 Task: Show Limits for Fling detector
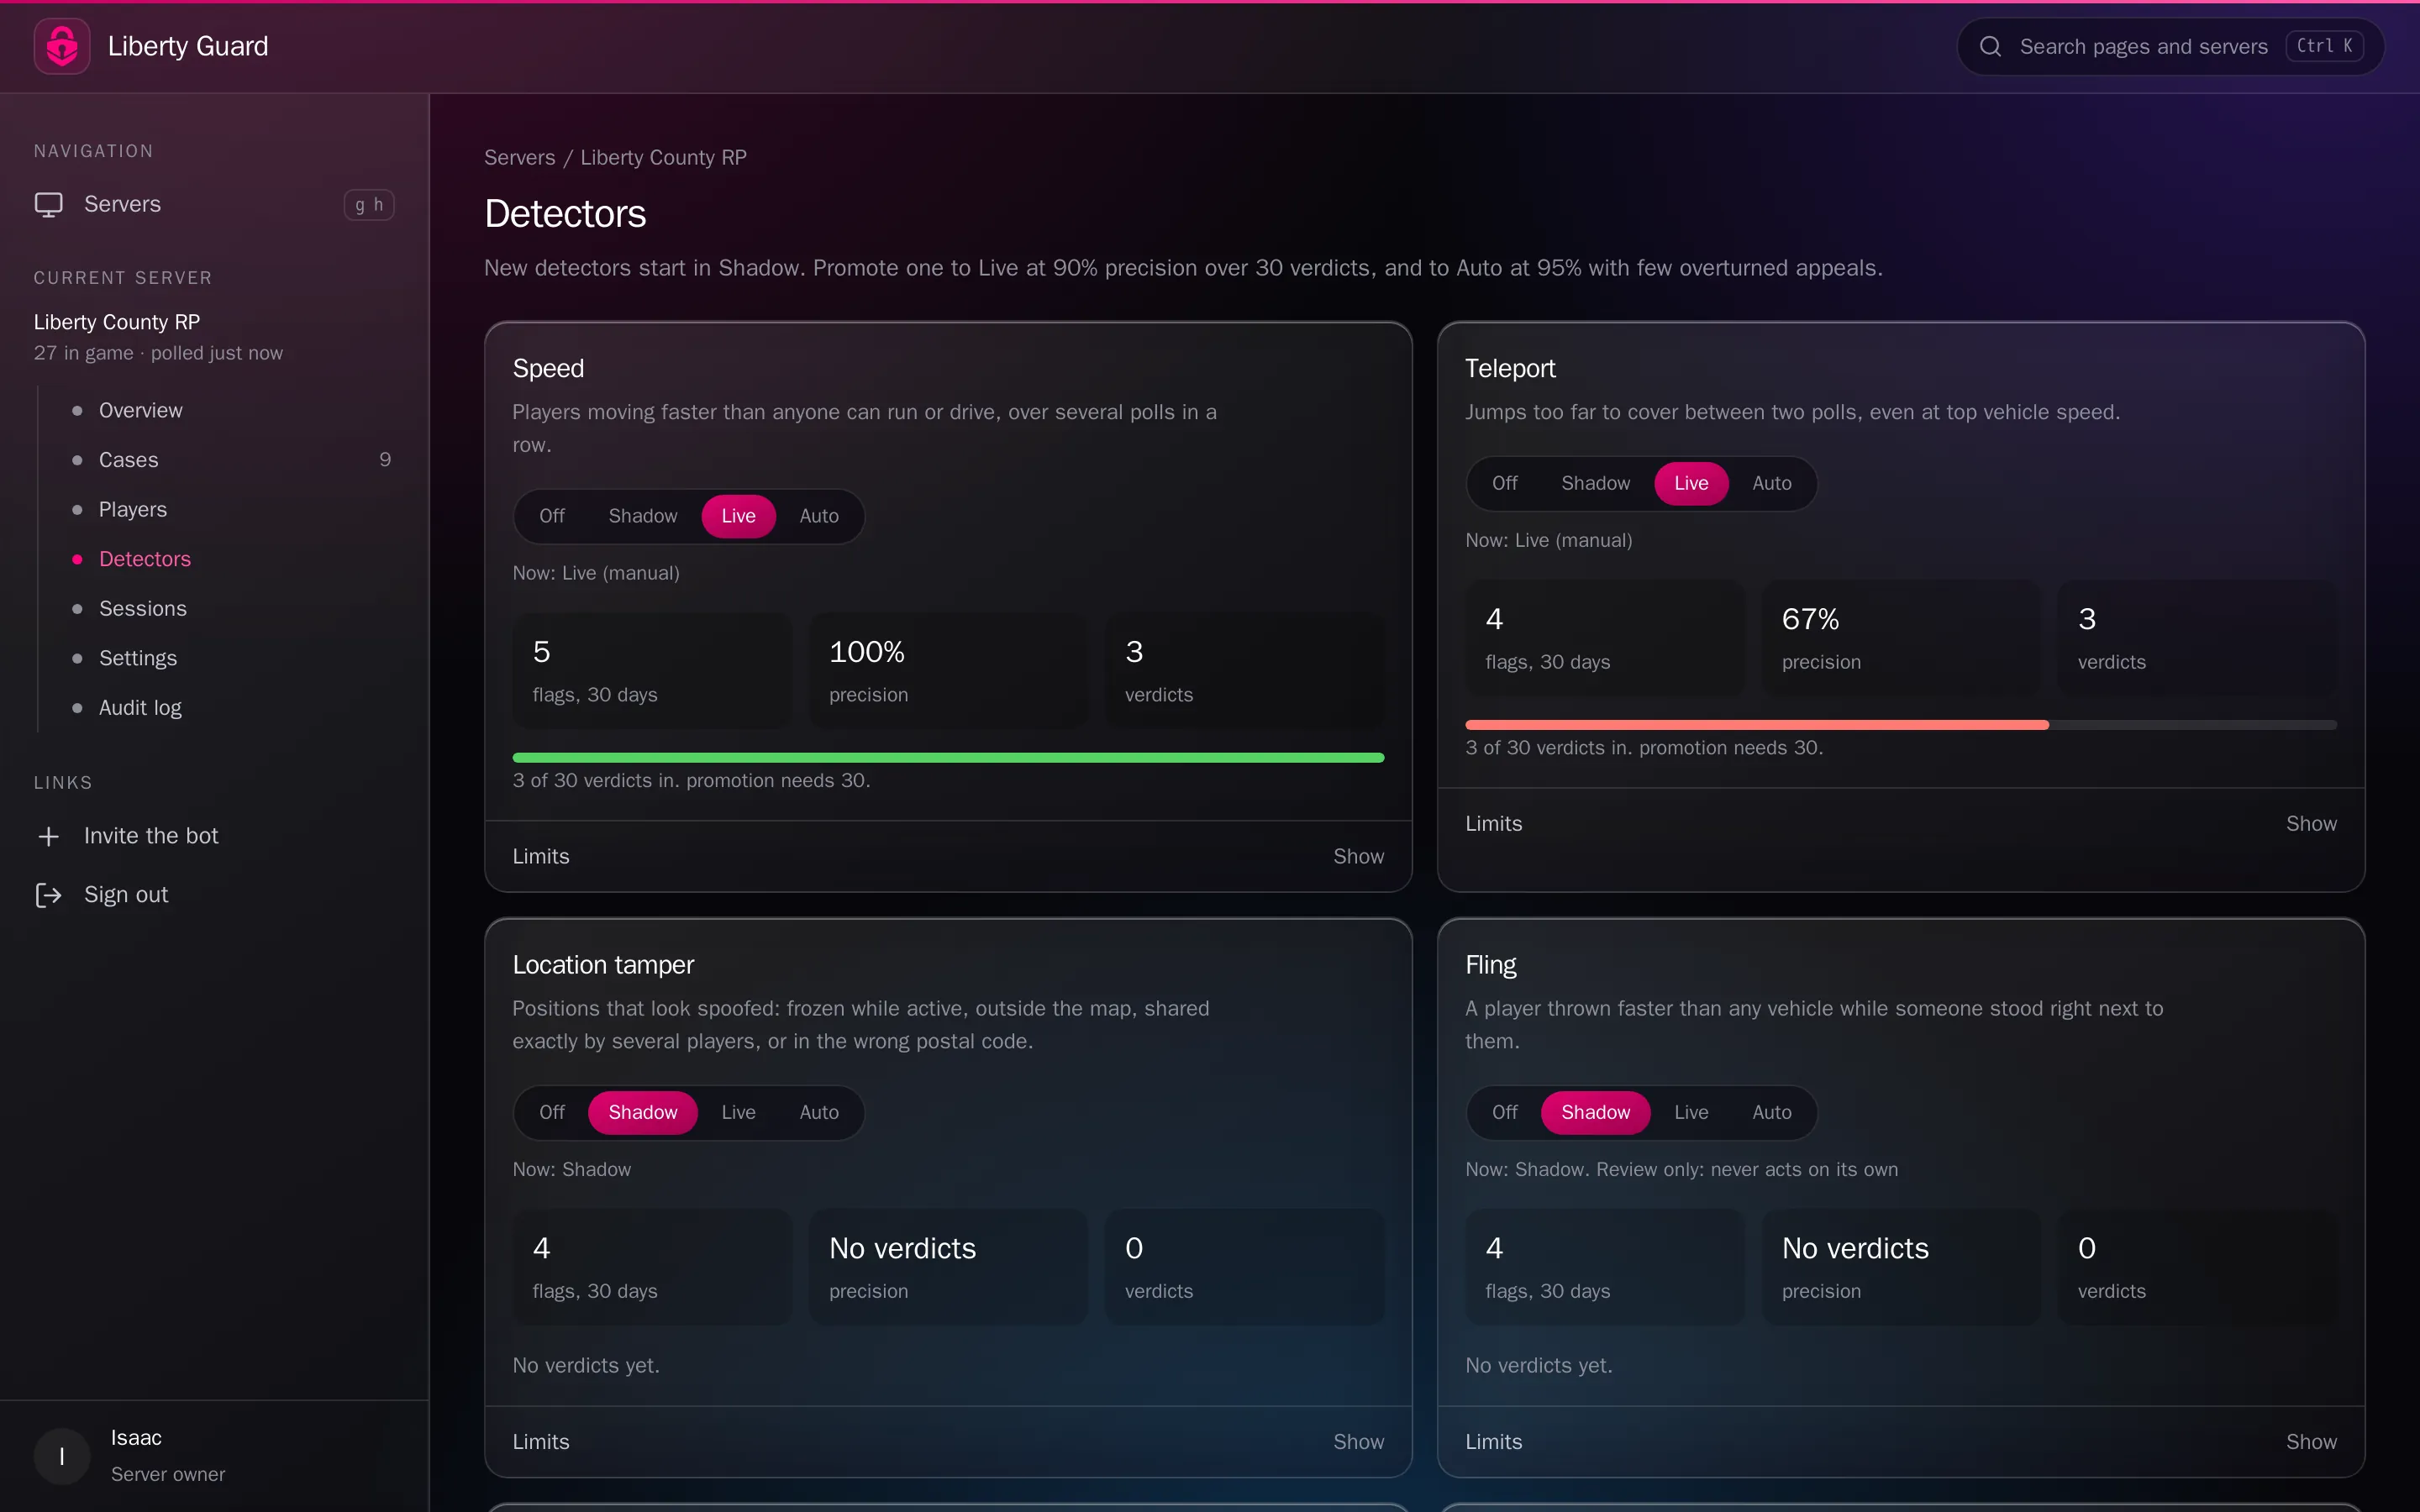[x=2311, y=1442]
